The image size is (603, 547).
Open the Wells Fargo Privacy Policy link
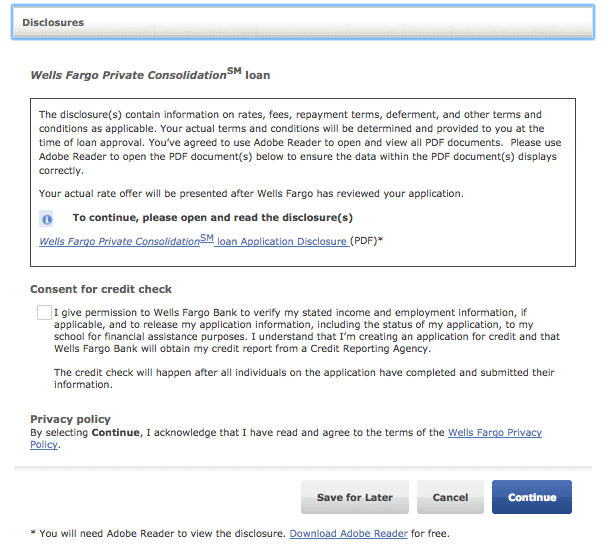point(494,433)
